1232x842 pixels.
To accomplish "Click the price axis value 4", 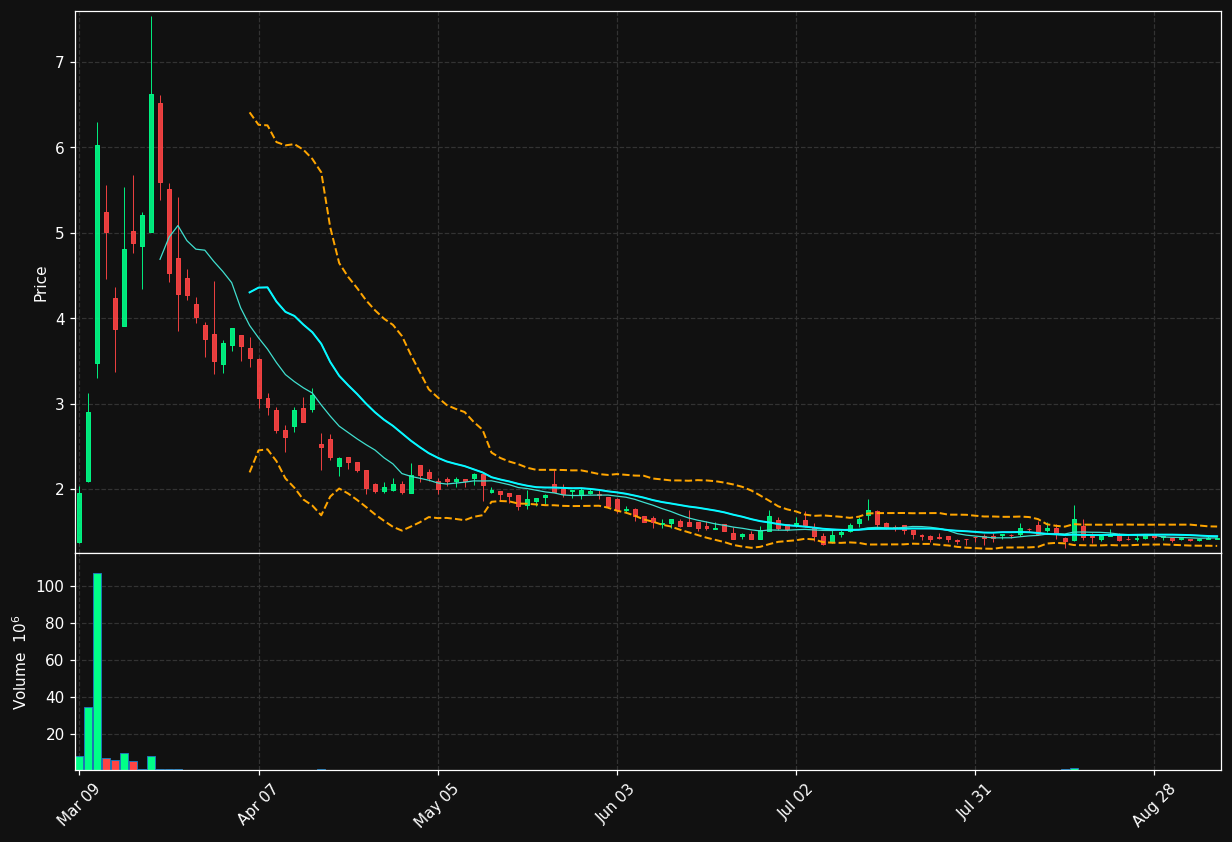I will coord(59,319).
